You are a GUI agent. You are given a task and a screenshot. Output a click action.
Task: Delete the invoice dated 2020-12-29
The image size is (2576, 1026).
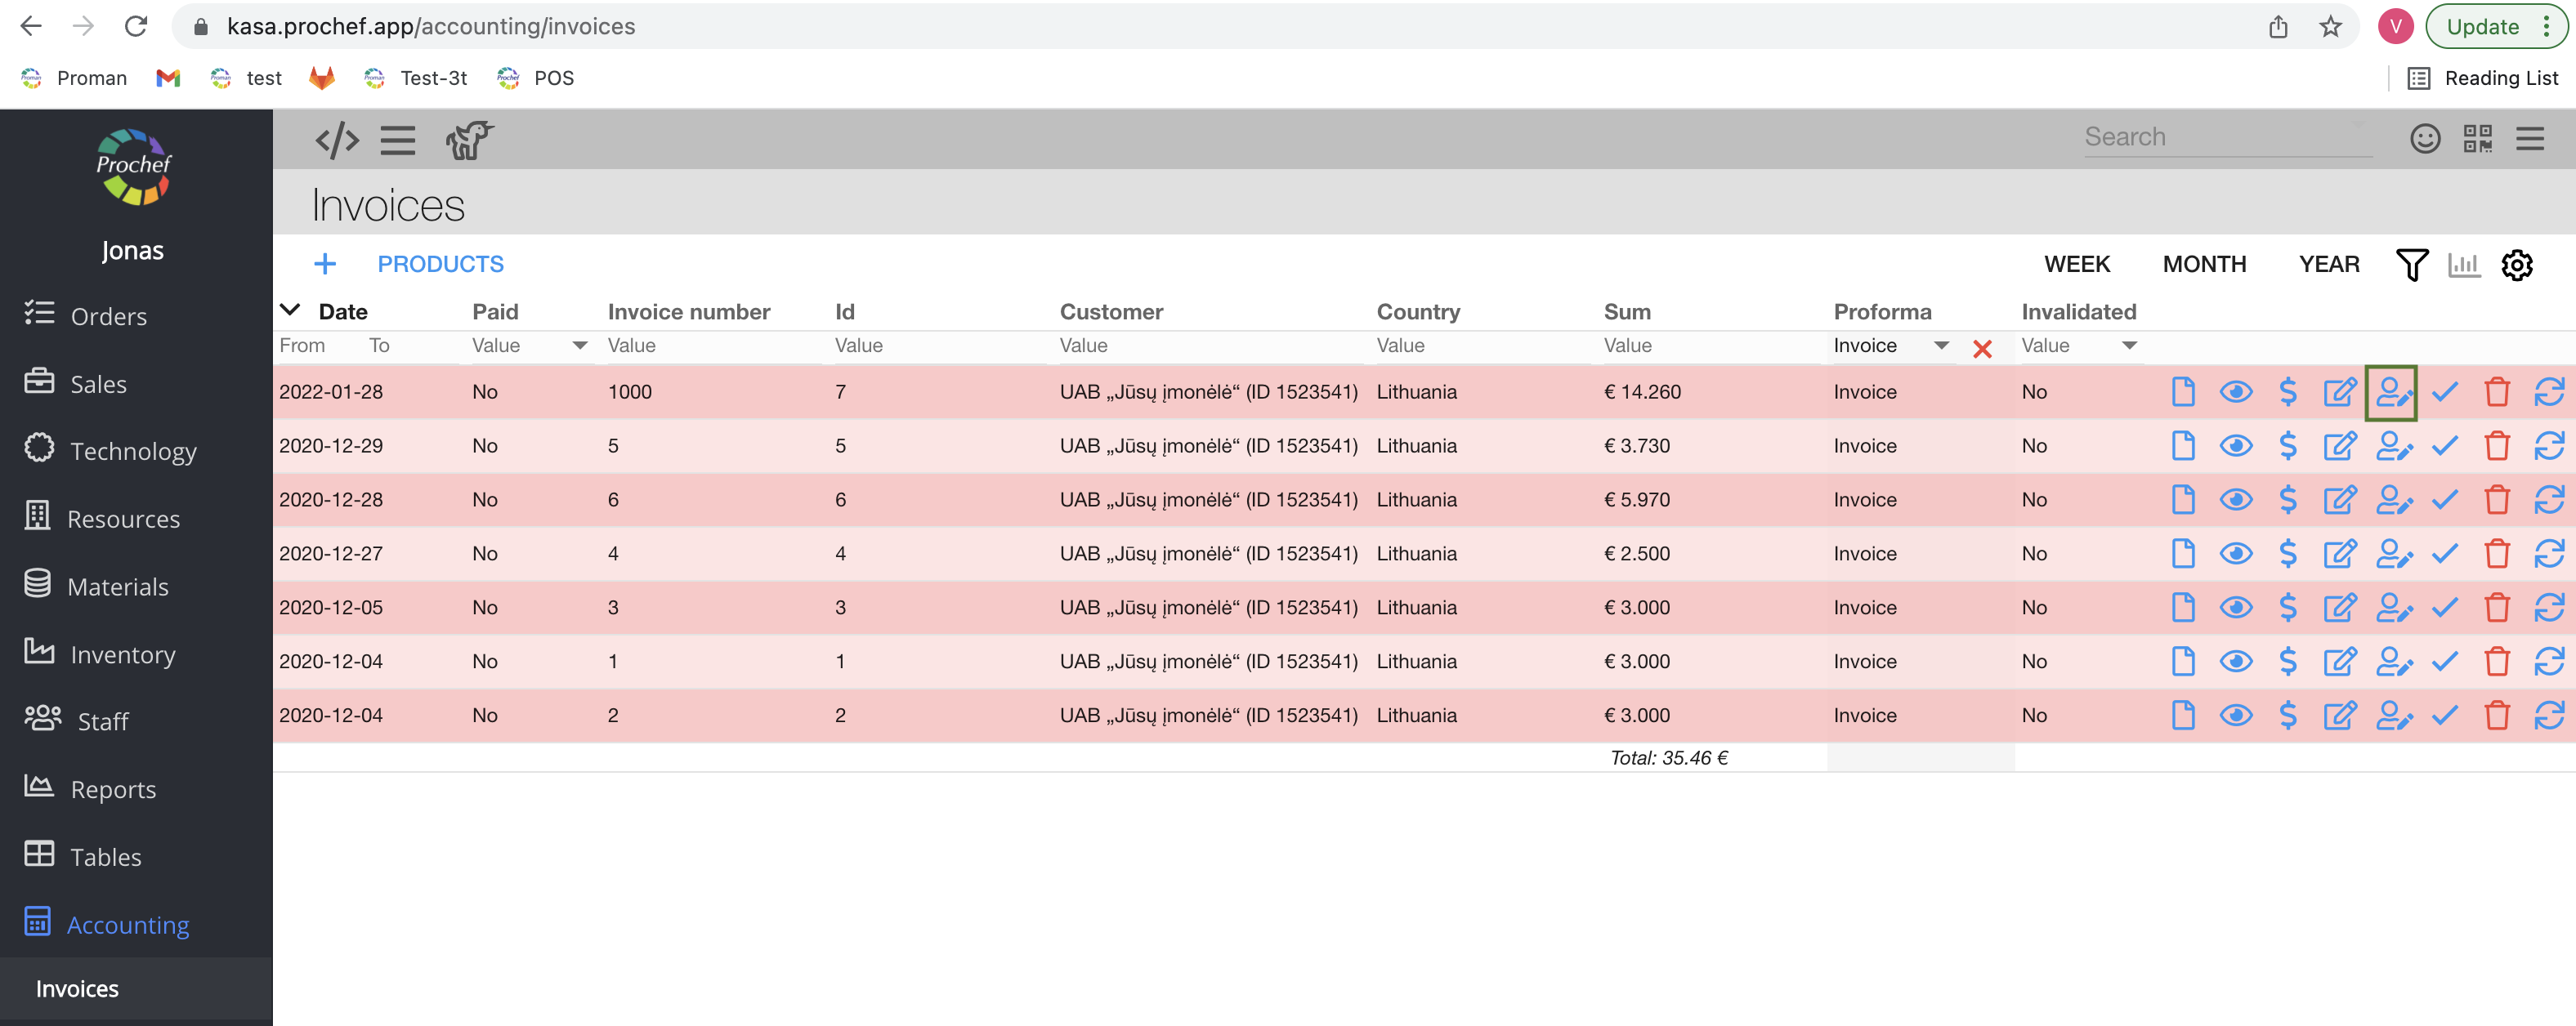(2496, 446)
